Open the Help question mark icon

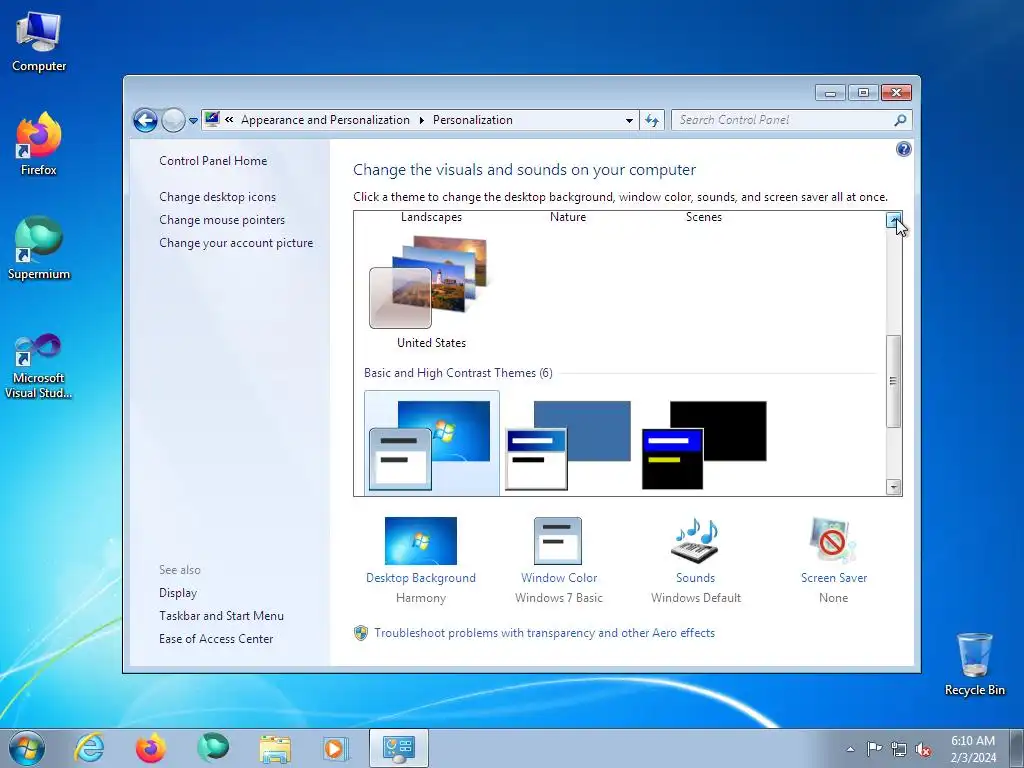point(903,150)
